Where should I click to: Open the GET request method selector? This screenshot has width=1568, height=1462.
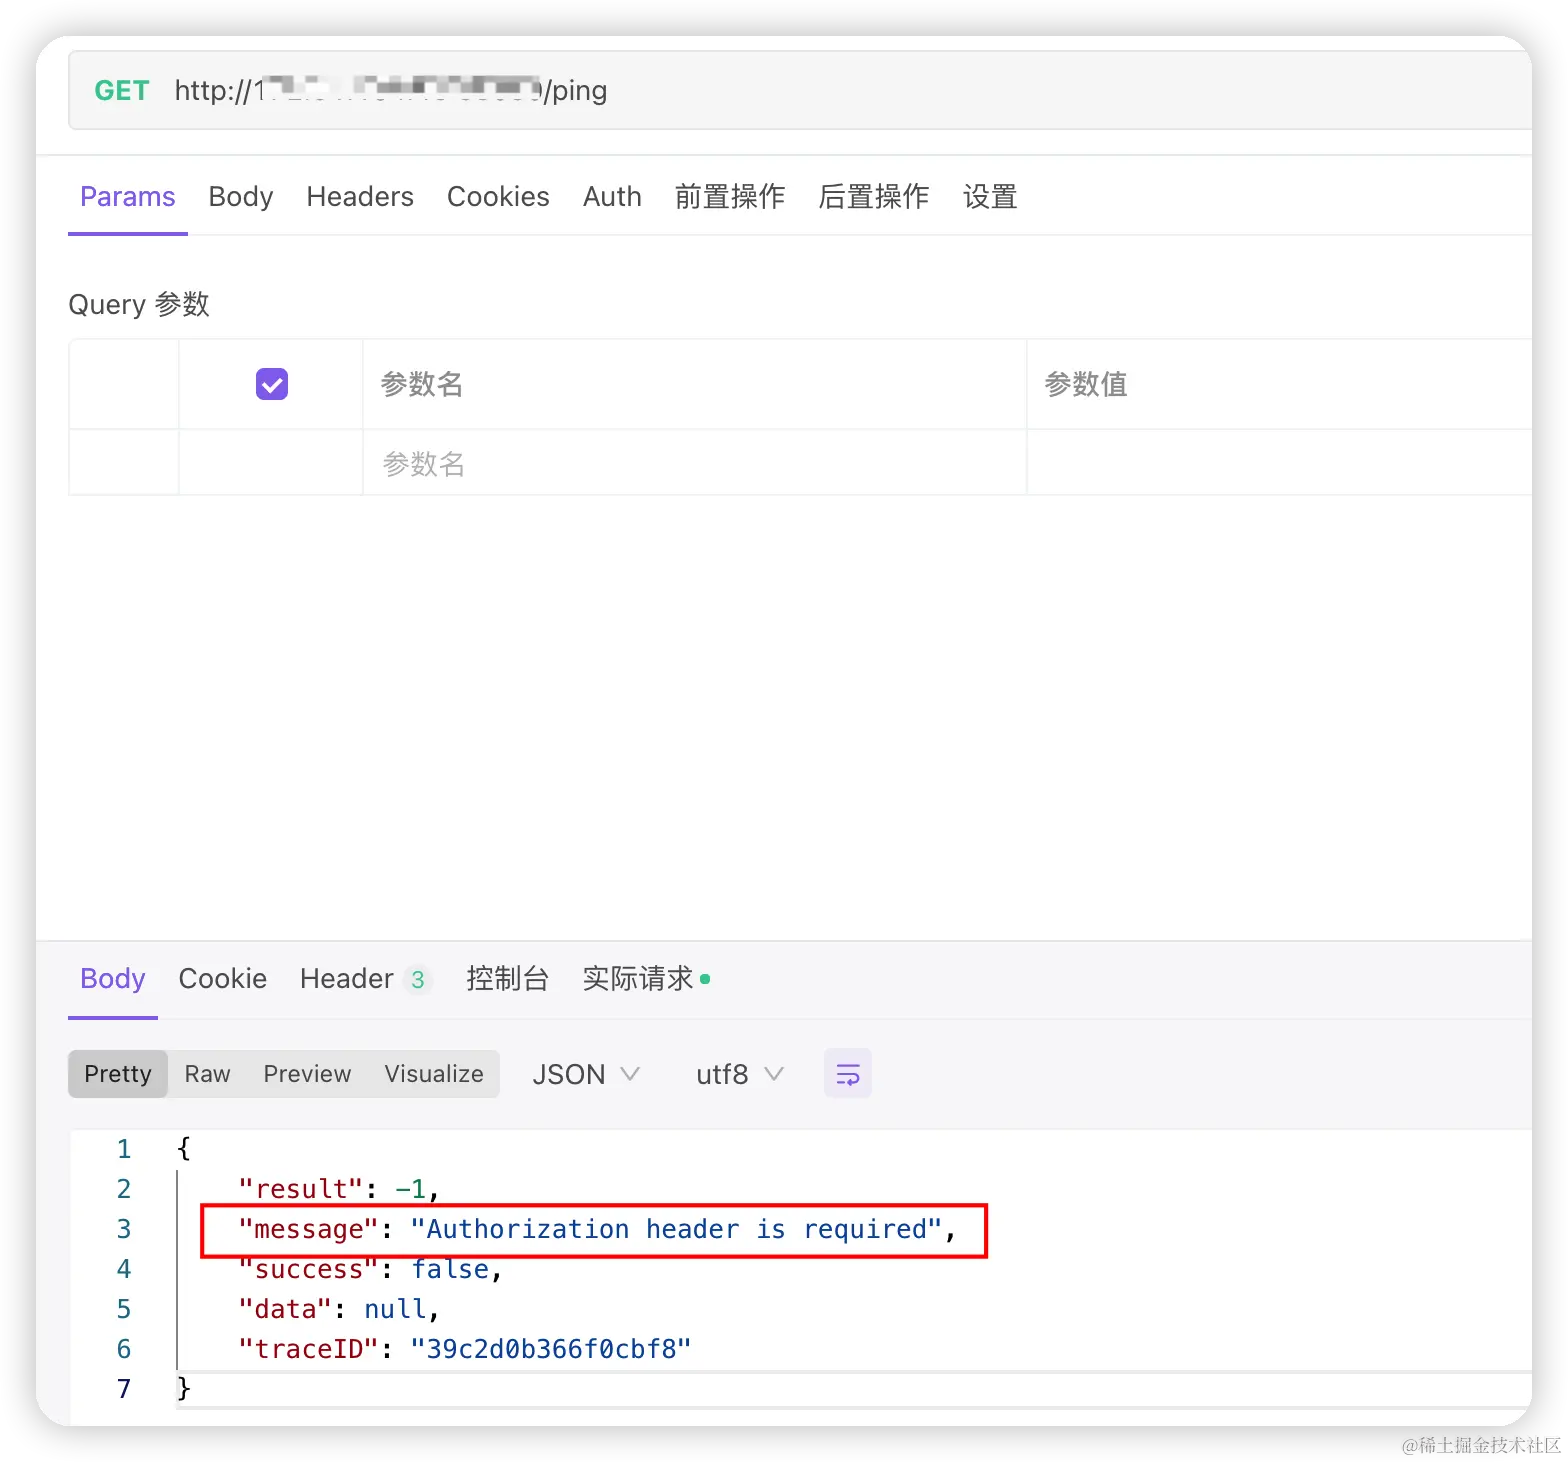[122, 91]
